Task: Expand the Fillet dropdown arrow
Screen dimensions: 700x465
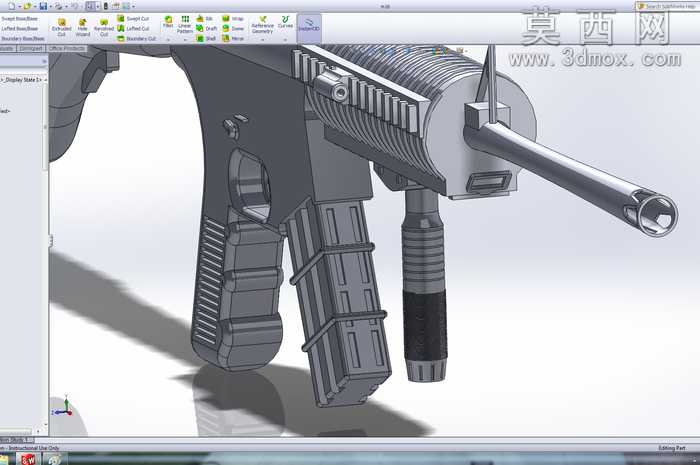Action: (x=168, y=40)
